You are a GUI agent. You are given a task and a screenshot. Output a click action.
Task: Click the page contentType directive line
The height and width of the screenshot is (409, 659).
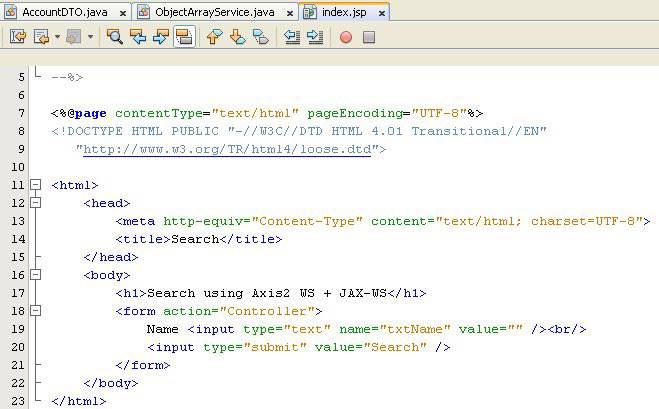pyautogui.click(x=267, y=113)
